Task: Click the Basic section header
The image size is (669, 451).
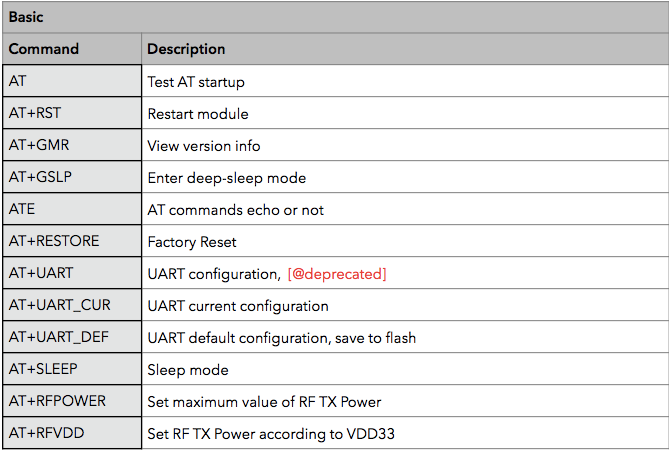Action: click(26, 17)
